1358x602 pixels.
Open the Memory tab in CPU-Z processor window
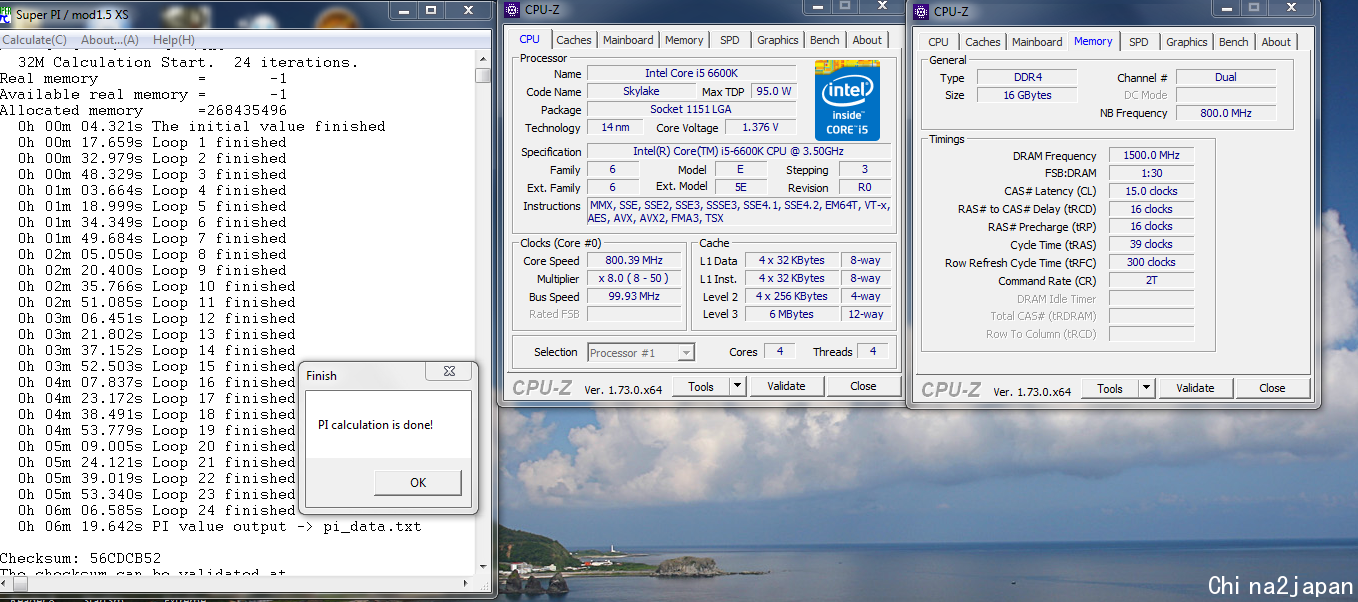coord(684,40)
